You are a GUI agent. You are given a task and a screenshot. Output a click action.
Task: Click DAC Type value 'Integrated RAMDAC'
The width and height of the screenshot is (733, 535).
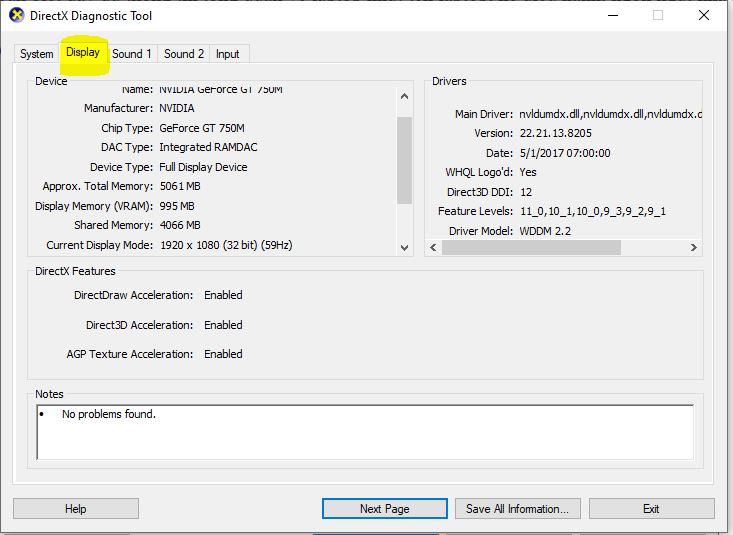click(x=208, y=147)
